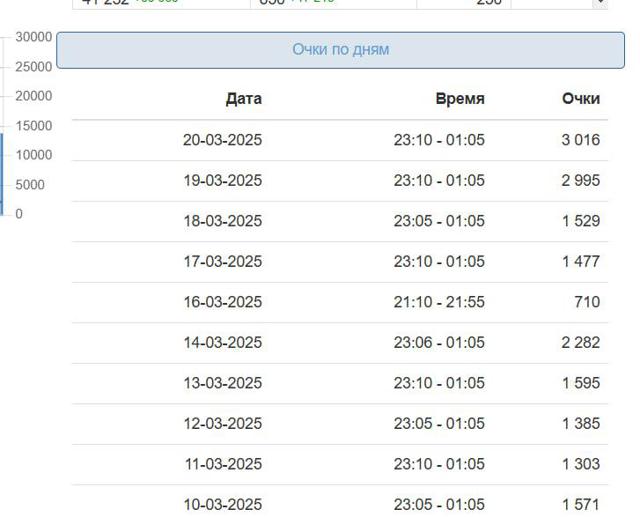Click the 2 995 points value

[580, 180]
